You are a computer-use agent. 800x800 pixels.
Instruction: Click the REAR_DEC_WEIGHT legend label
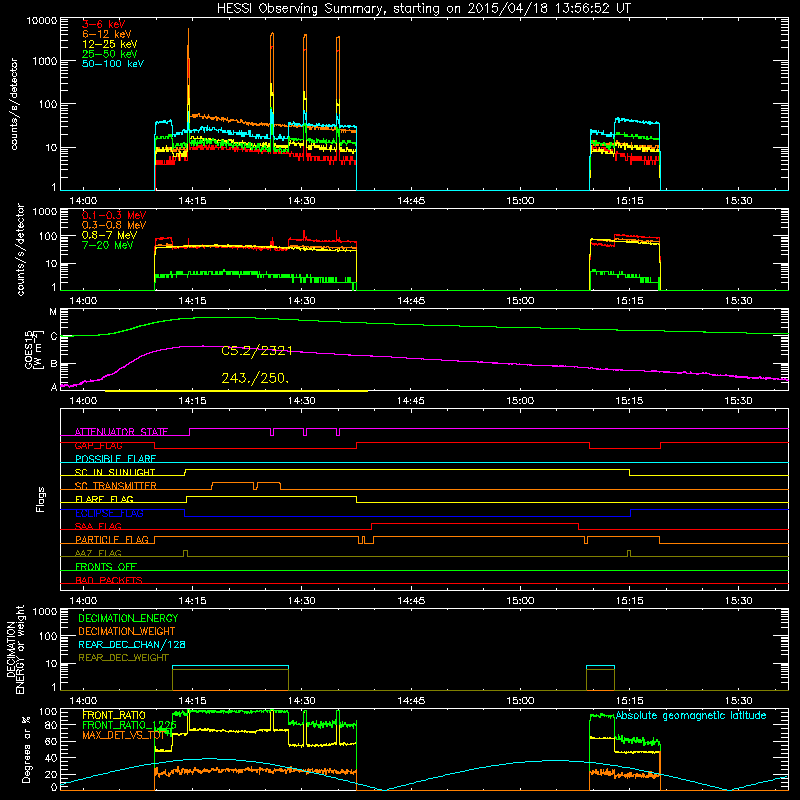123,658
